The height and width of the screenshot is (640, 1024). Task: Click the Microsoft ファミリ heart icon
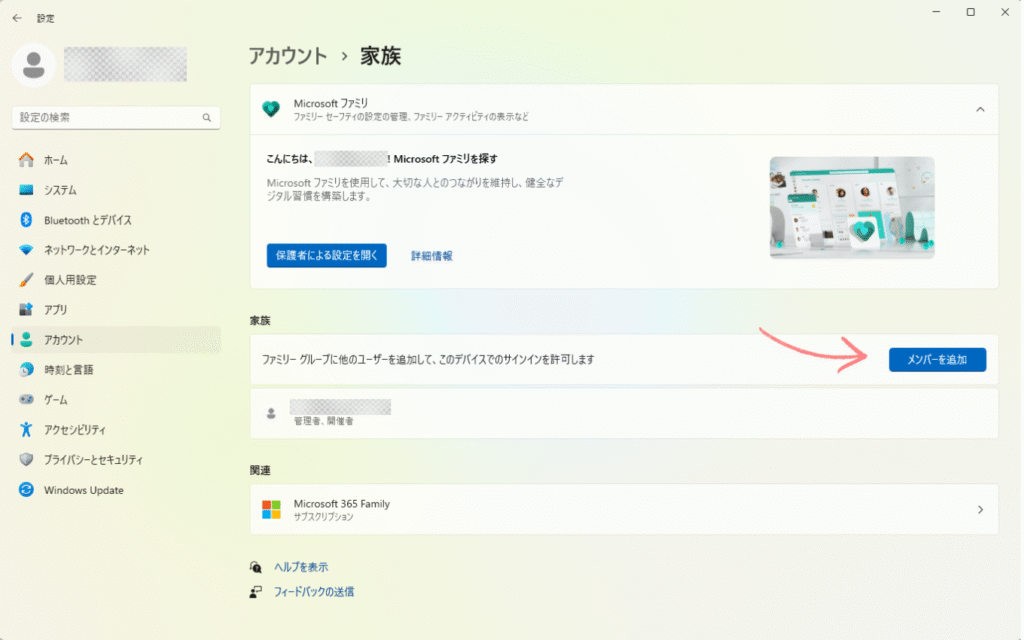[x=271, y=109]
